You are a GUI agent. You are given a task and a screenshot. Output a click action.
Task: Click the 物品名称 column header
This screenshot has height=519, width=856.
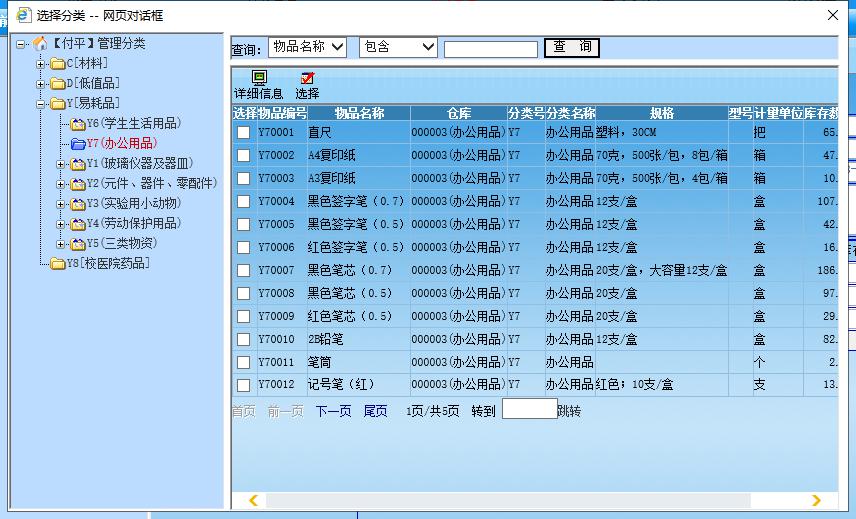pyautogui.click(x=359, y=113)
